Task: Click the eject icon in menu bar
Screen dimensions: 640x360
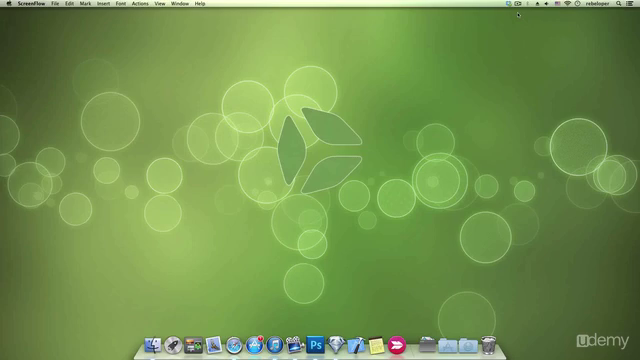Action: click(537, 4)
